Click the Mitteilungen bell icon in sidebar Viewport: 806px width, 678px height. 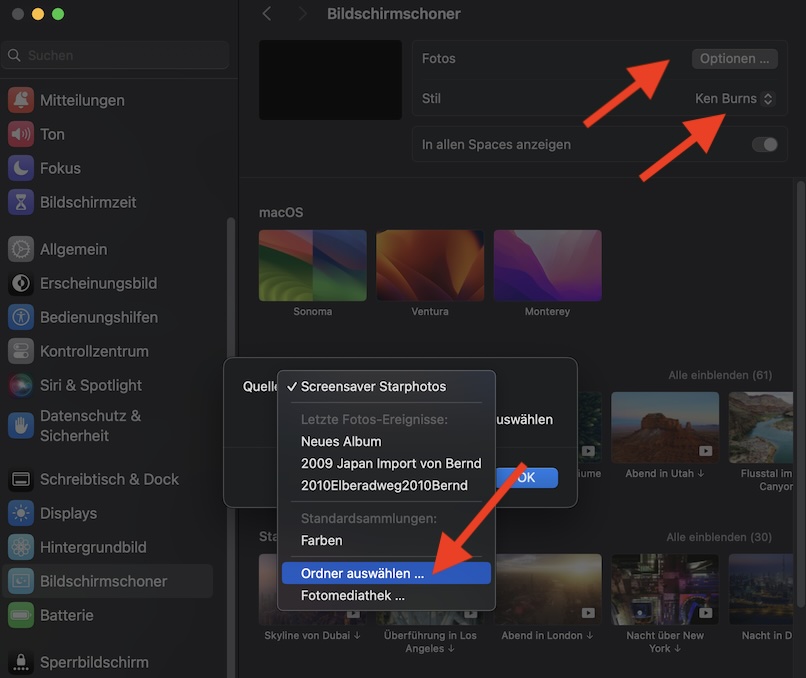tap(21, 100)
